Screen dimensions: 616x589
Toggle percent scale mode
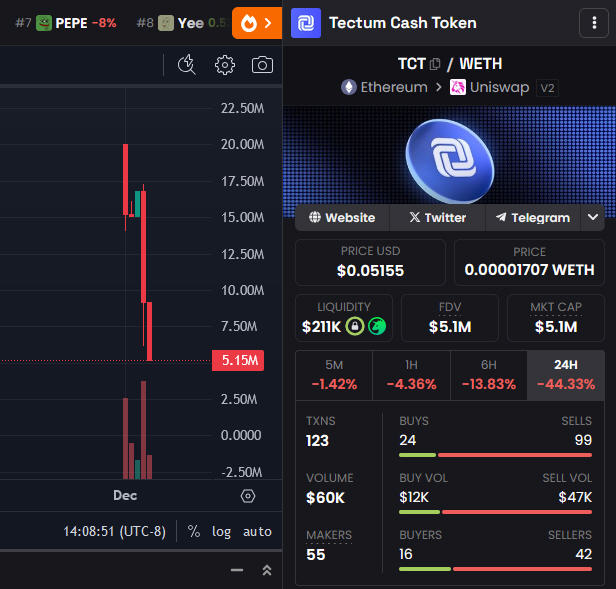coord(194,531)
